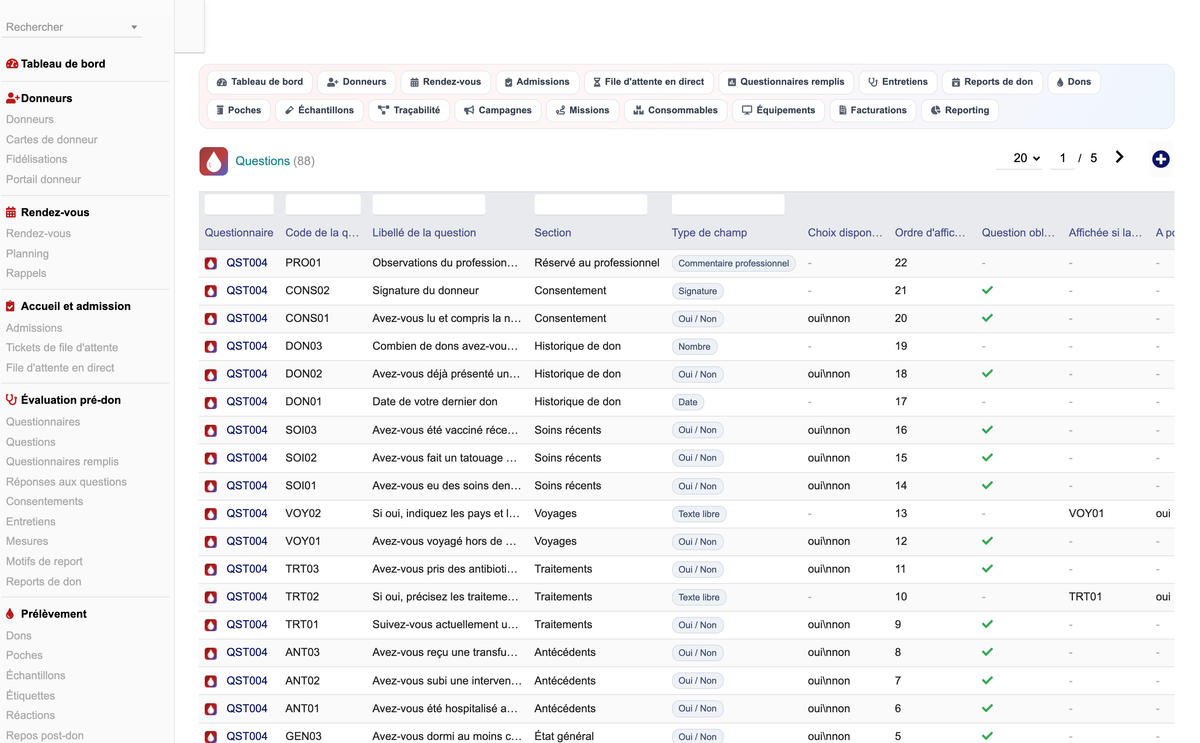Open the Traçabilité top tab
This screenshot has width=1200, height=743.
click(x=409, y=110)
